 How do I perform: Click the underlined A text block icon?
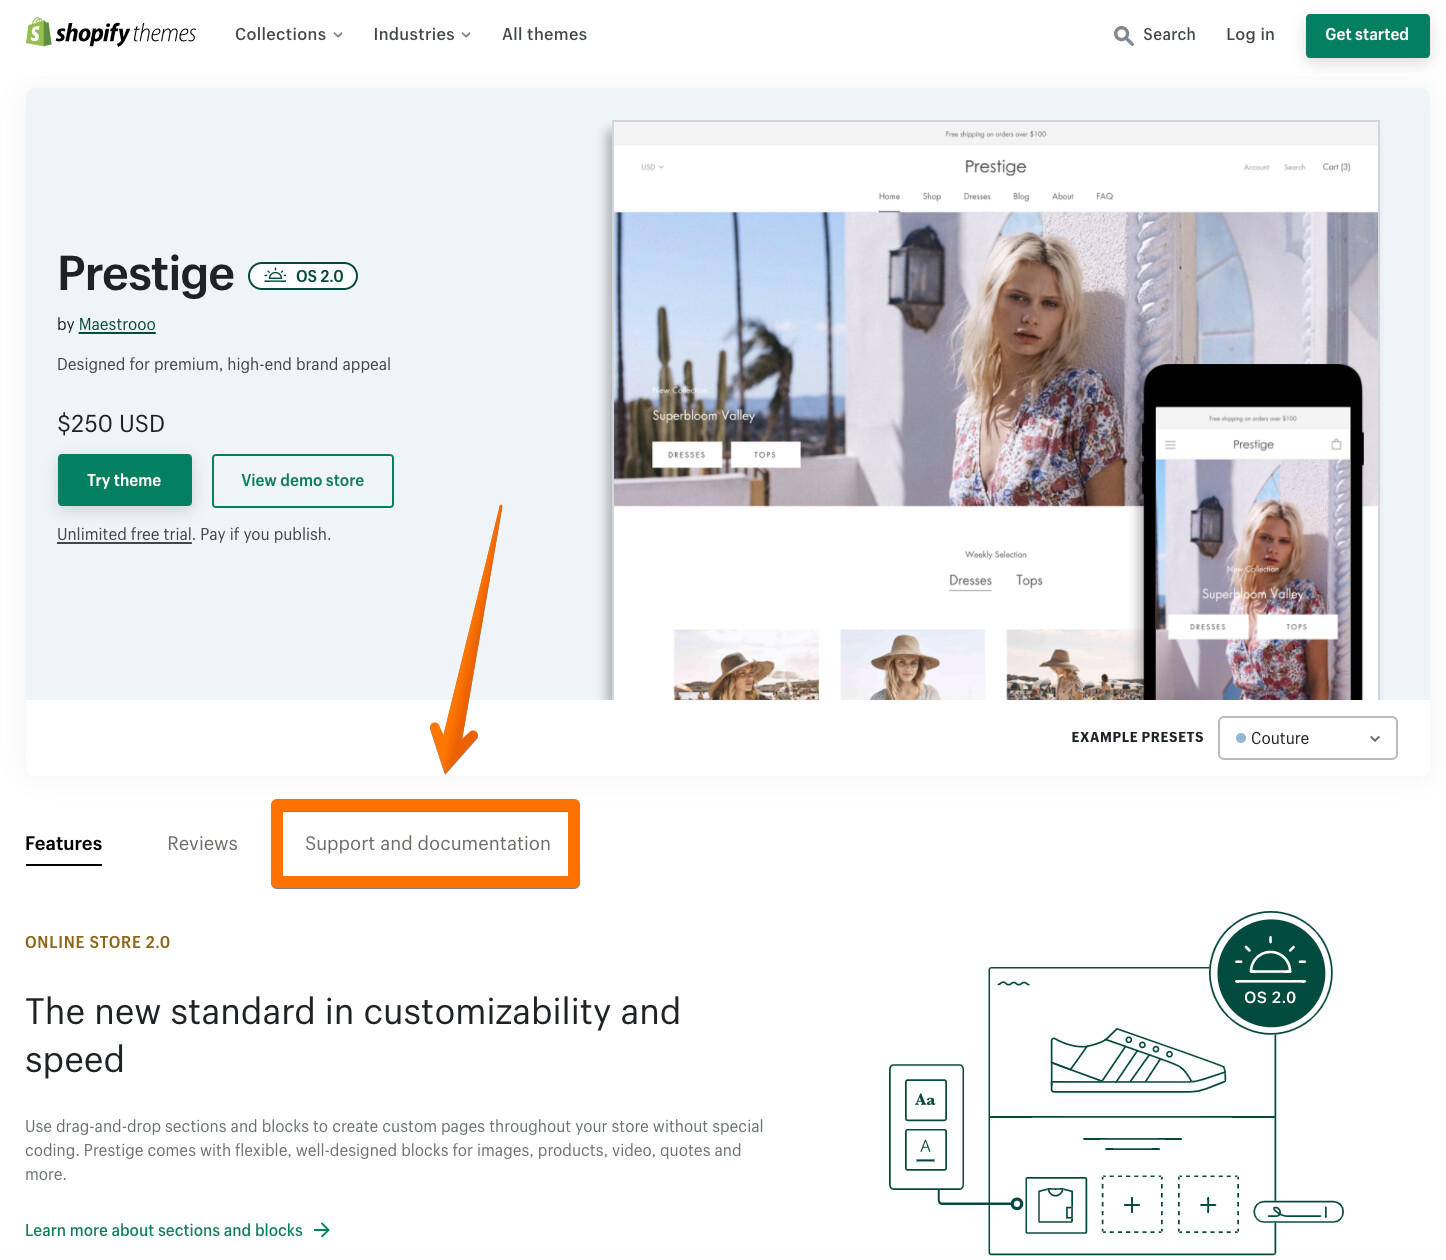click(925, 1149)
